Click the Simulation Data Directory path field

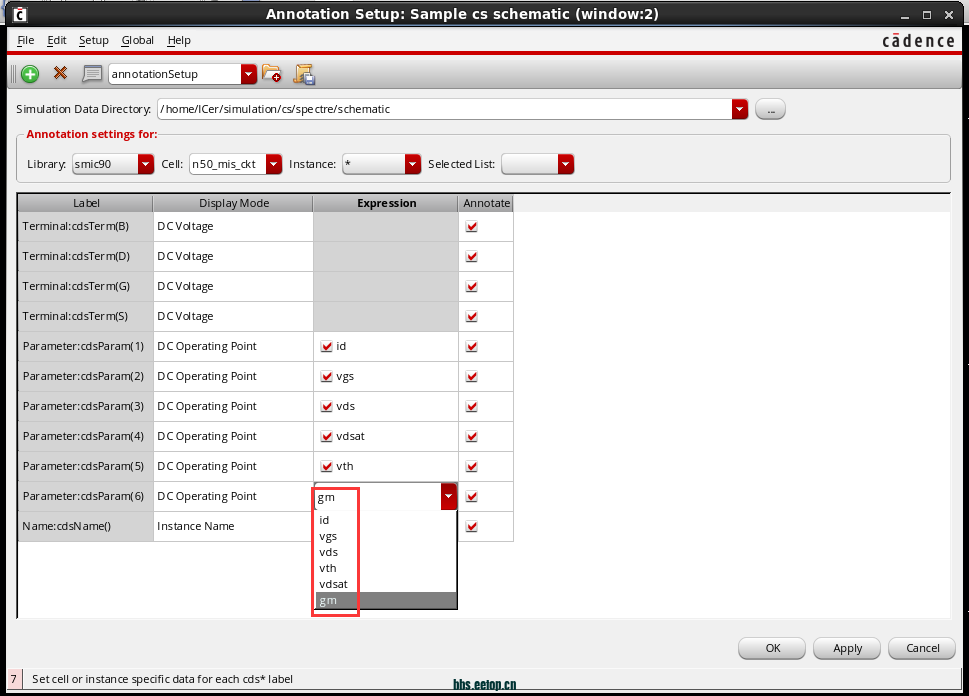click(445, 109)
